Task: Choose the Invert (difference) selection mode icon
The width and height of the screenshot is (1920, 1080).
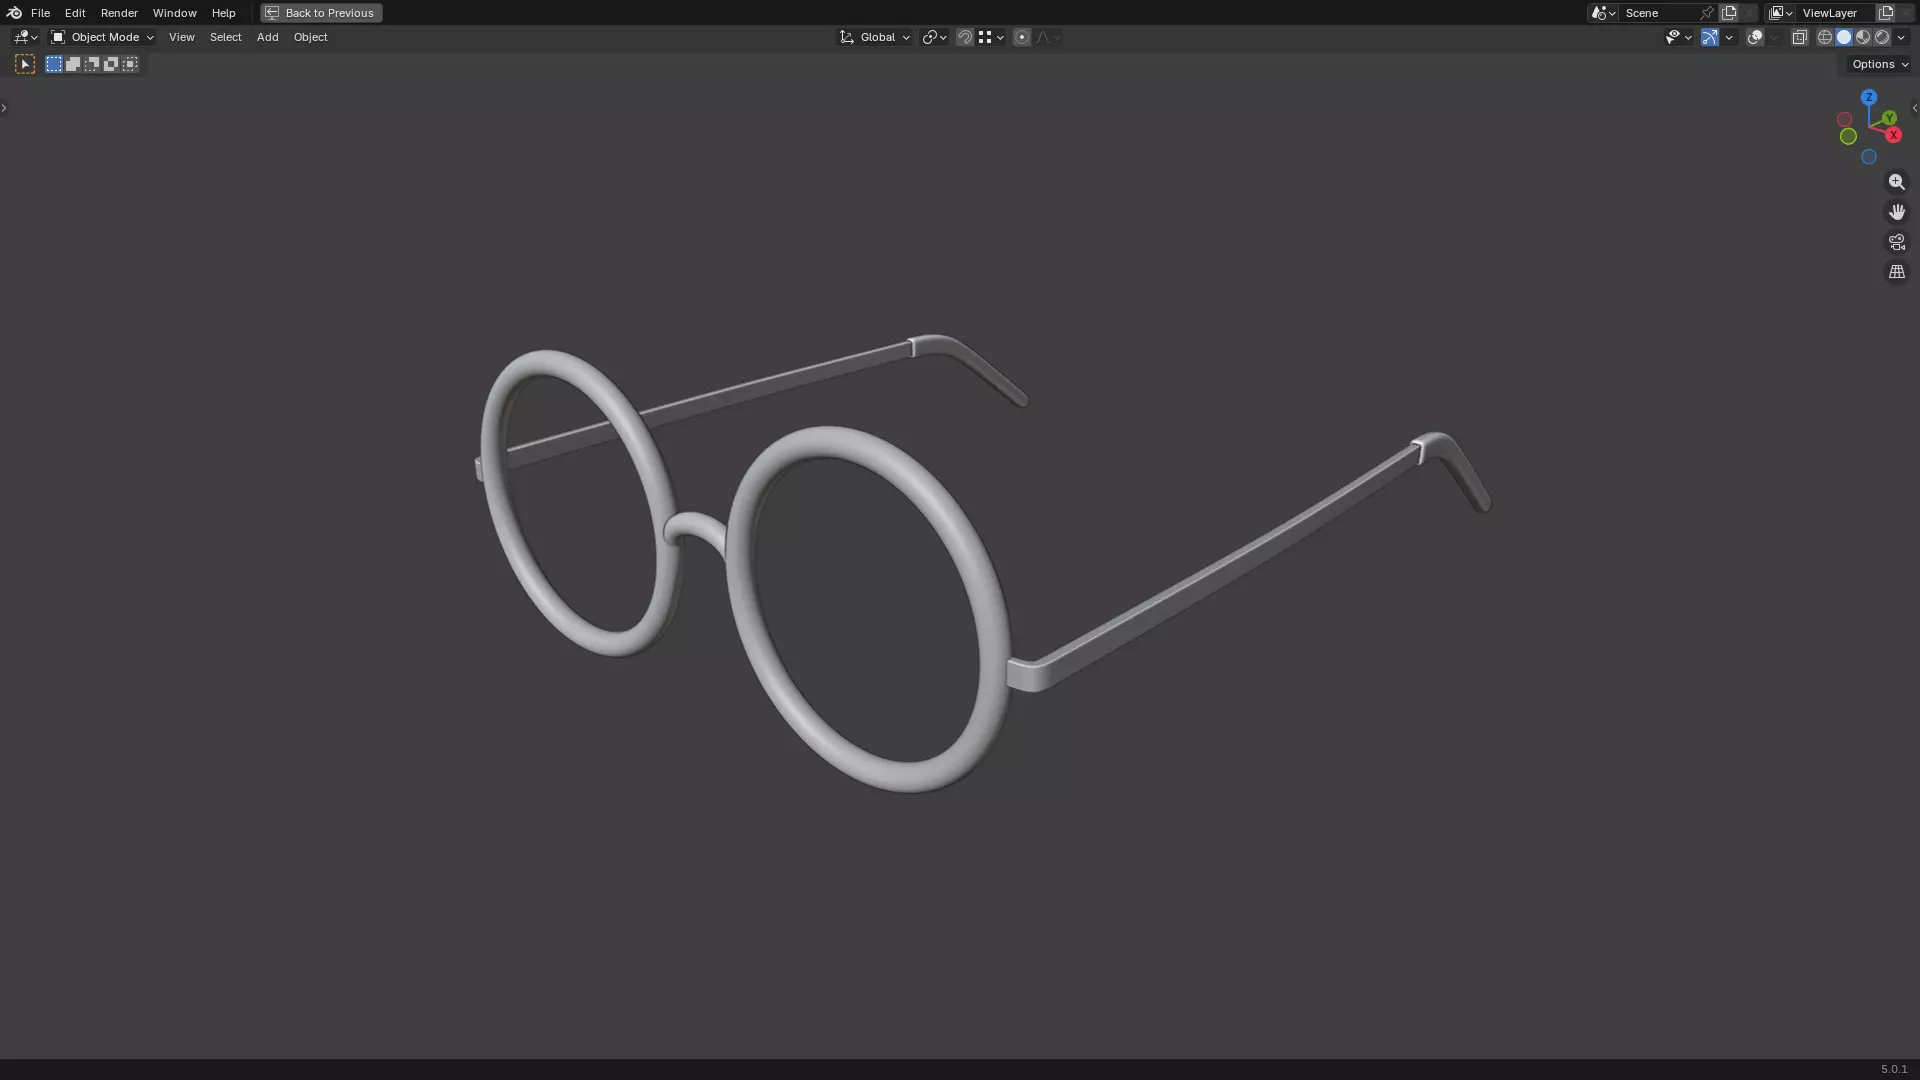Action: click(x=111, y=64)
